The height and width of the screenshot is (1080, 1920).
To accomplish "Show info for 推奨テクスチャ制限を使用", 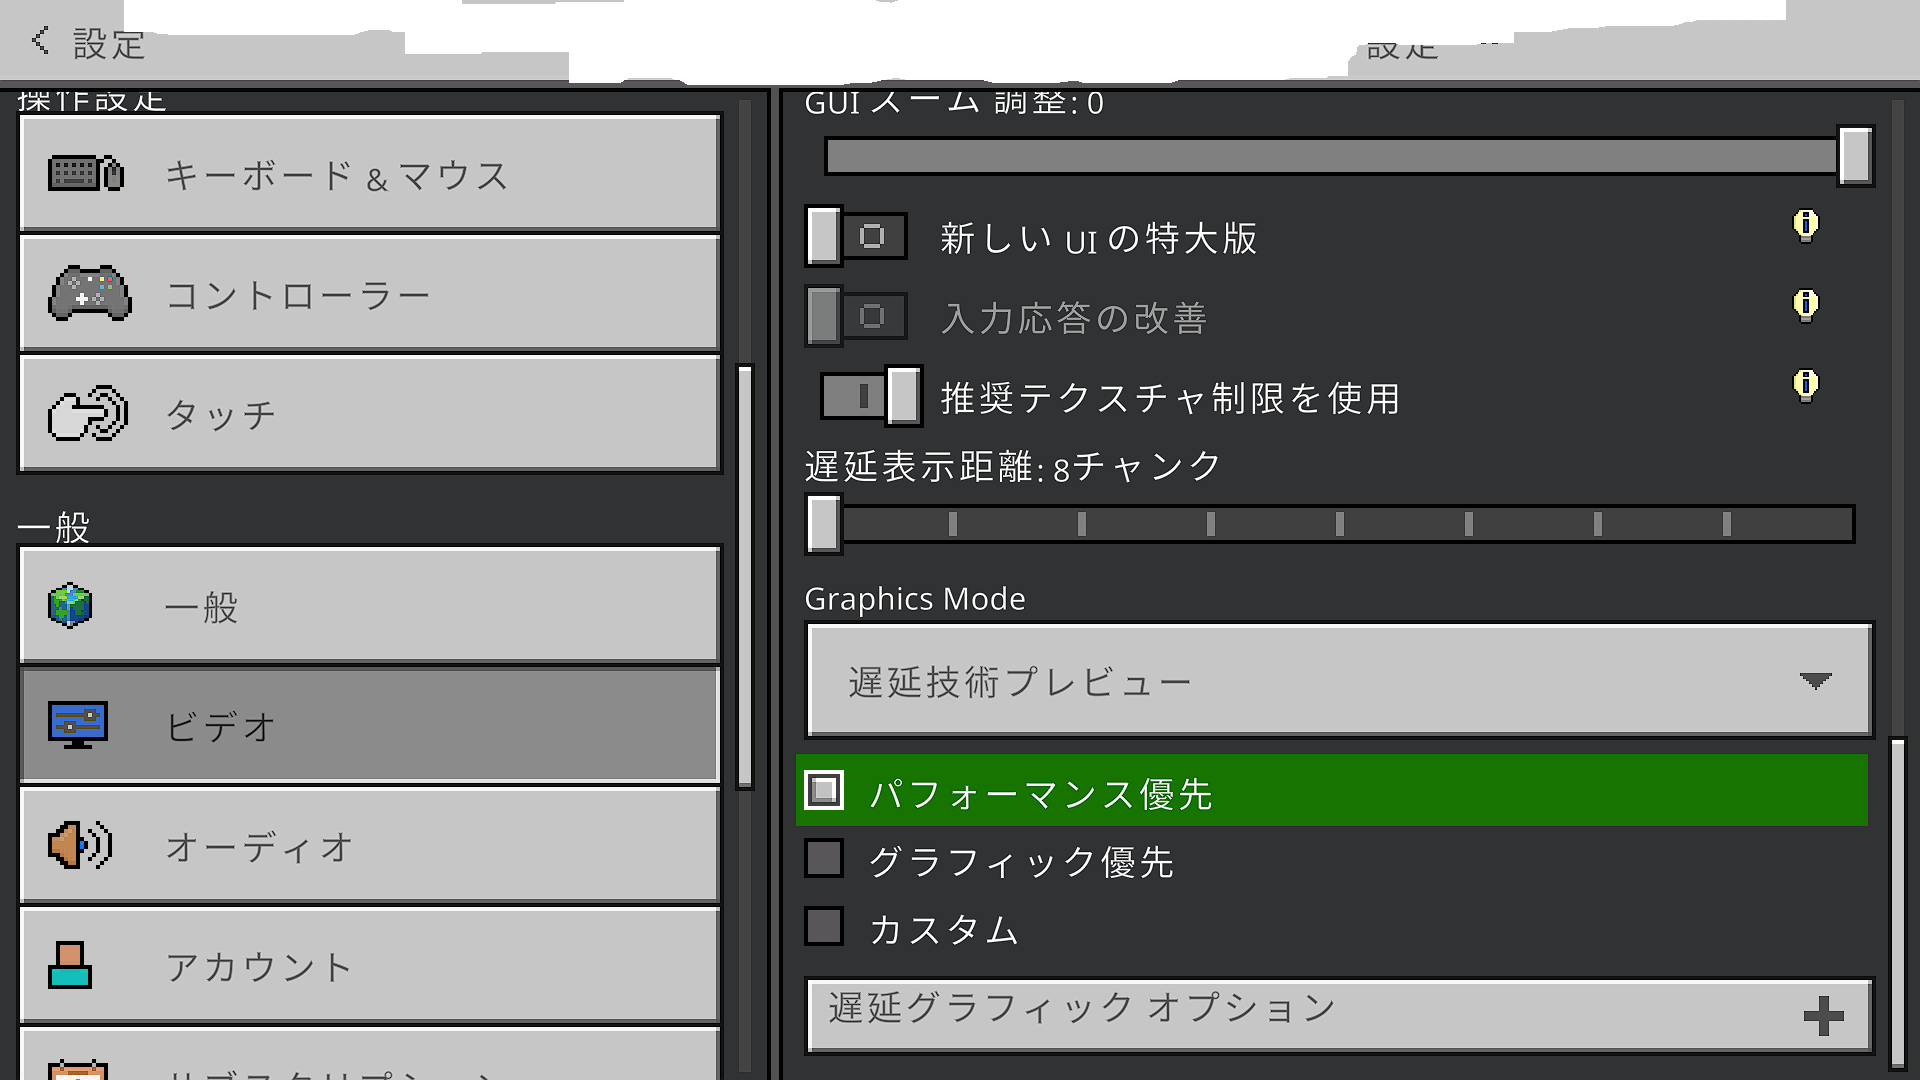I will [x=1805, y=385].
